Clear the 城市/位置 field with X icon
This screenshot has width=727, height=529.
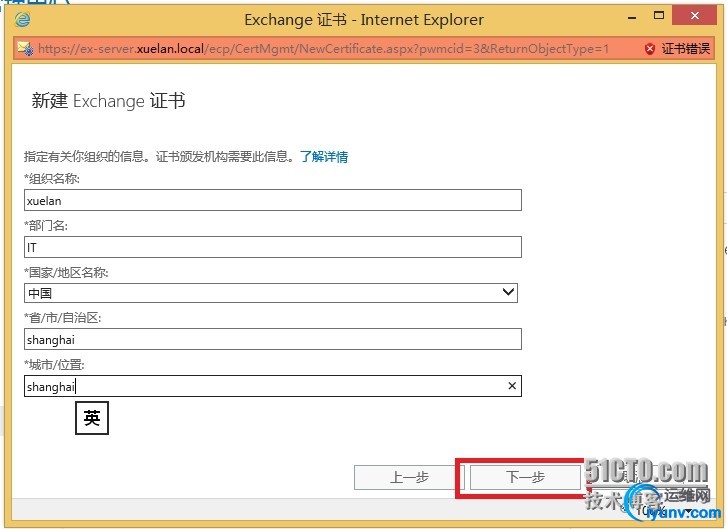pyautogui.click(x=512, y=386)
